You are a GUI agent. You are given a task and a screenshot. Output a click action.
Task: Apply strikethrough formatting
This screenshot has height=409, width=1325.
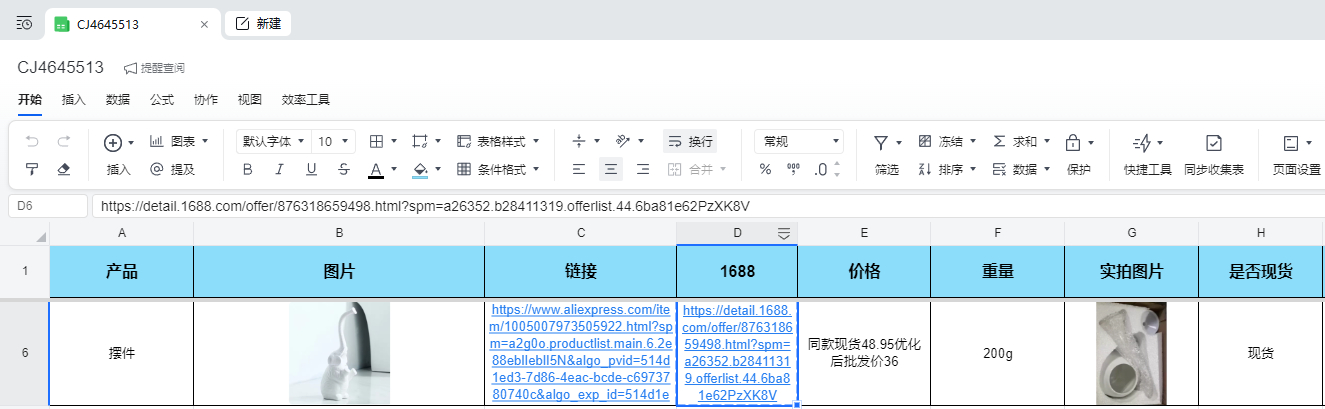click(x=344, y=169)
